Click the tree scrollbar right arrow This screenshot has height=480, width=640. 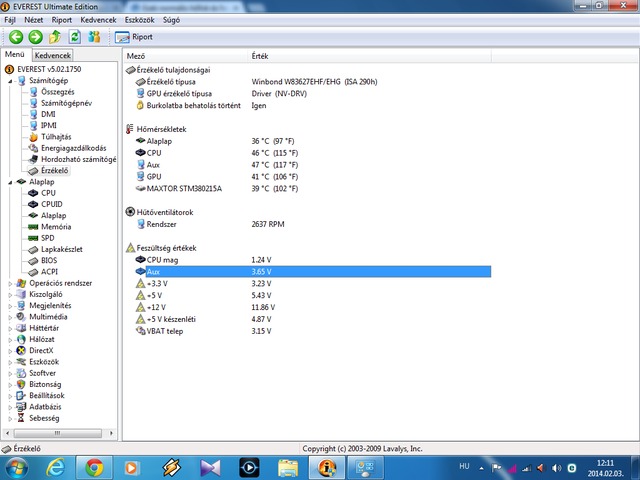coord(111,433)
